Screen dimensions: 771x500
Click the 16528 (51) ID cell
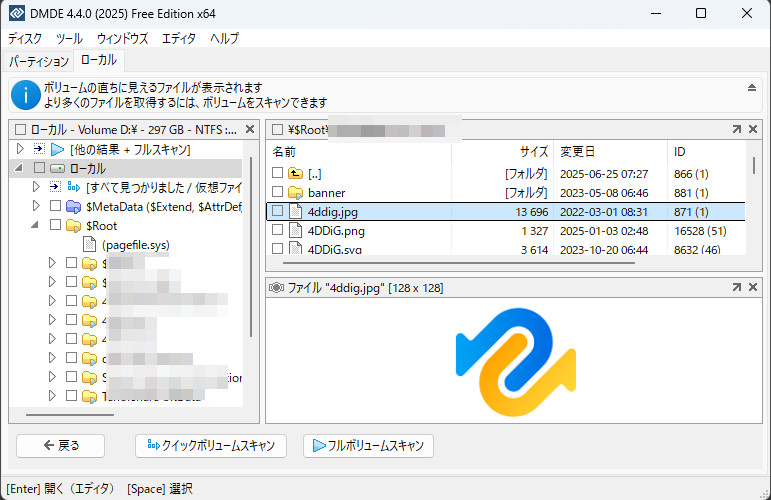point(700,231)
